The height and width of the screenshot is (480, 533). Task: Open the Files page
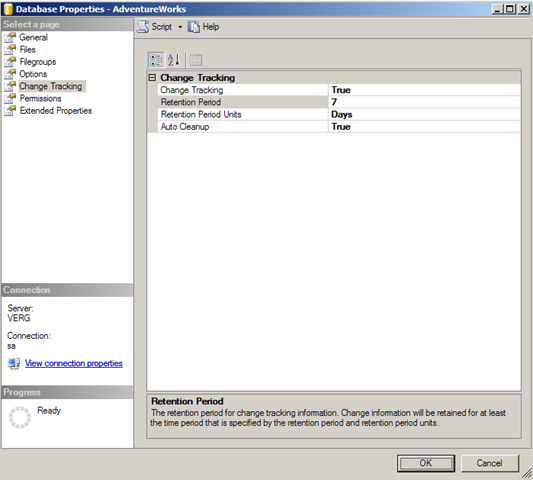pyautogui.click(x=27, y=49)
